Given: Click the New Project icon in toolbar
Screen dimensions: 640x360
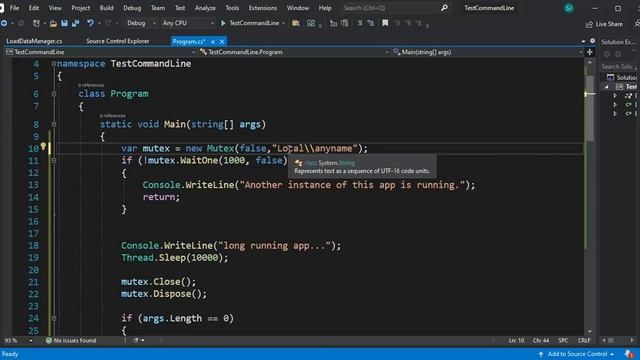Looking at the screenshot, I should [x=36, y=23].
